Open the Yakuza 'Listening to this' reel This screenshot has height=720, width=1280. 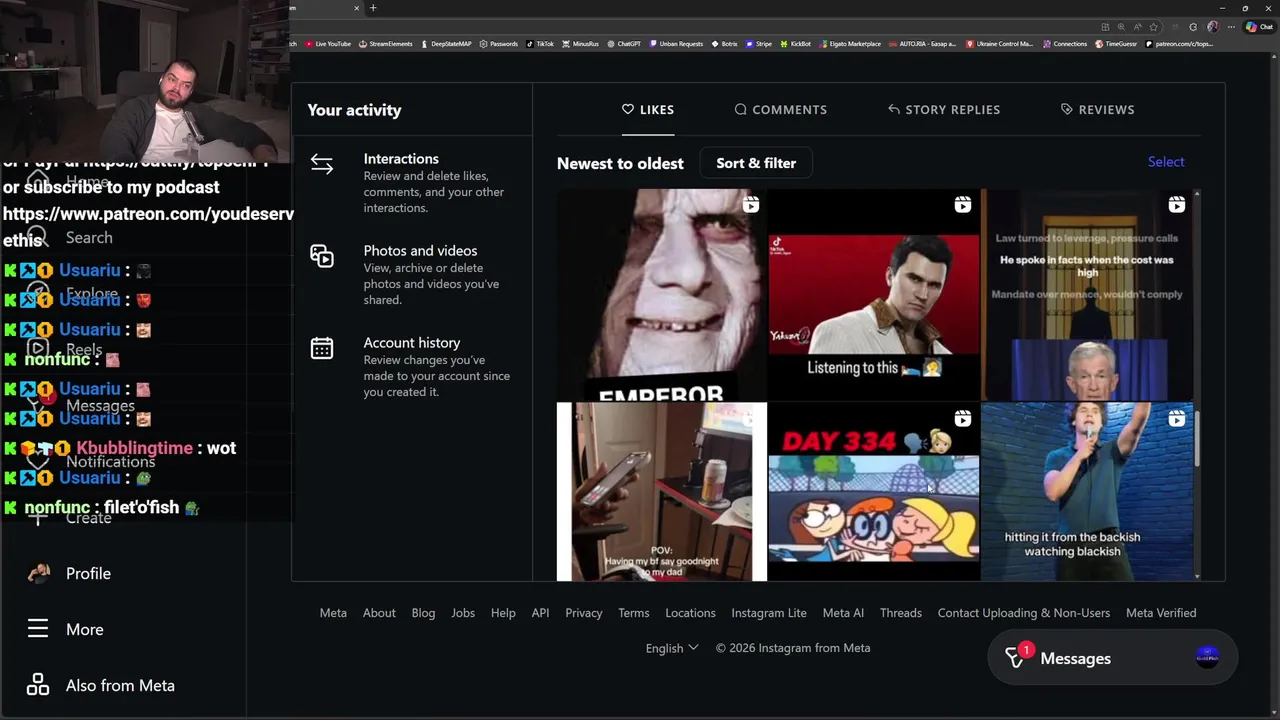(x=874, y=295)
